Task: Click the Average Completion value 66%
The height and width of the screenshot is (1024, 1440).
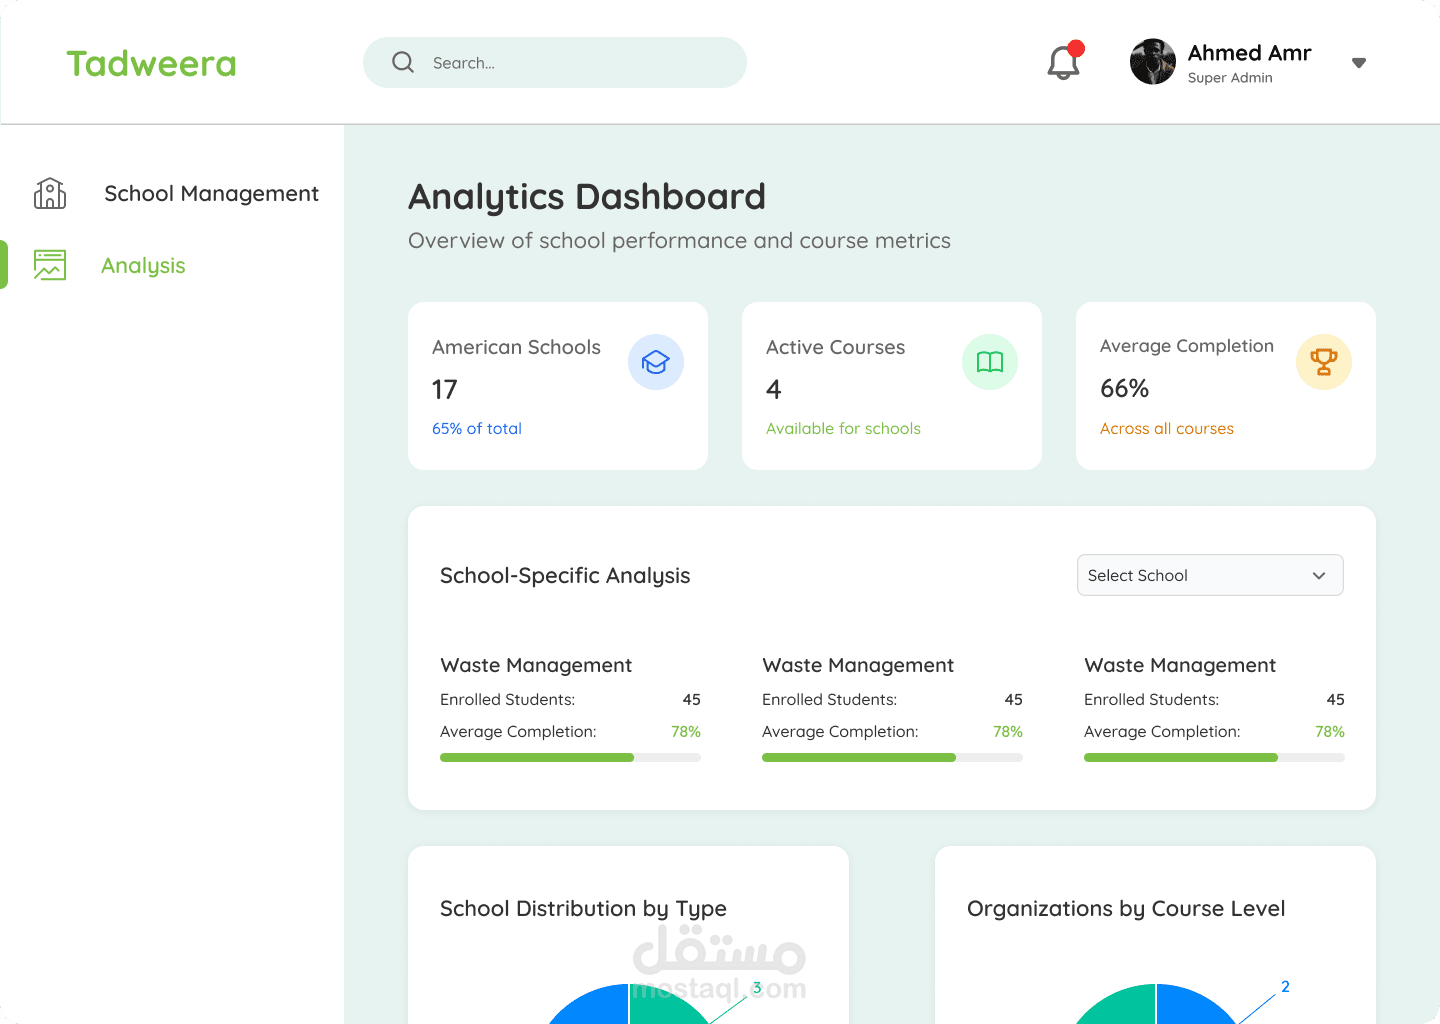Action: [x=1125, y=388]
